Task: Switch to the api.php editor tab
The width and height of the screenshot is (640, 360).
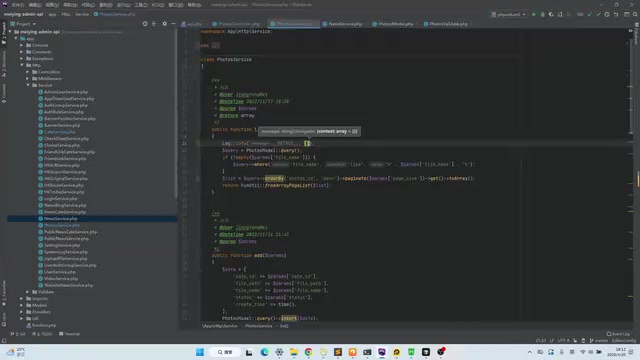Action: pyautogui.click(x=192, y=24)
